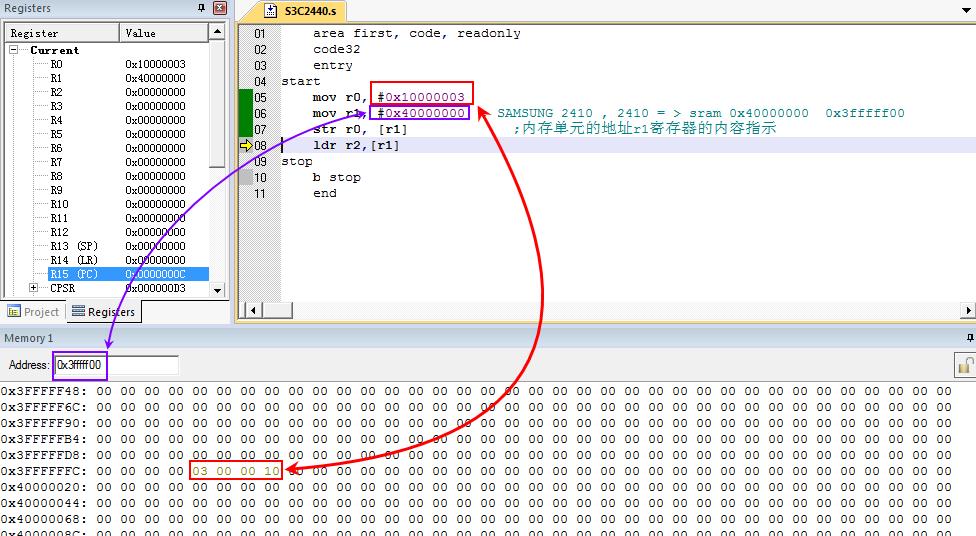Click the 'str r0, [r1]' code line
The image size is (976, 536).
(360, 129)
